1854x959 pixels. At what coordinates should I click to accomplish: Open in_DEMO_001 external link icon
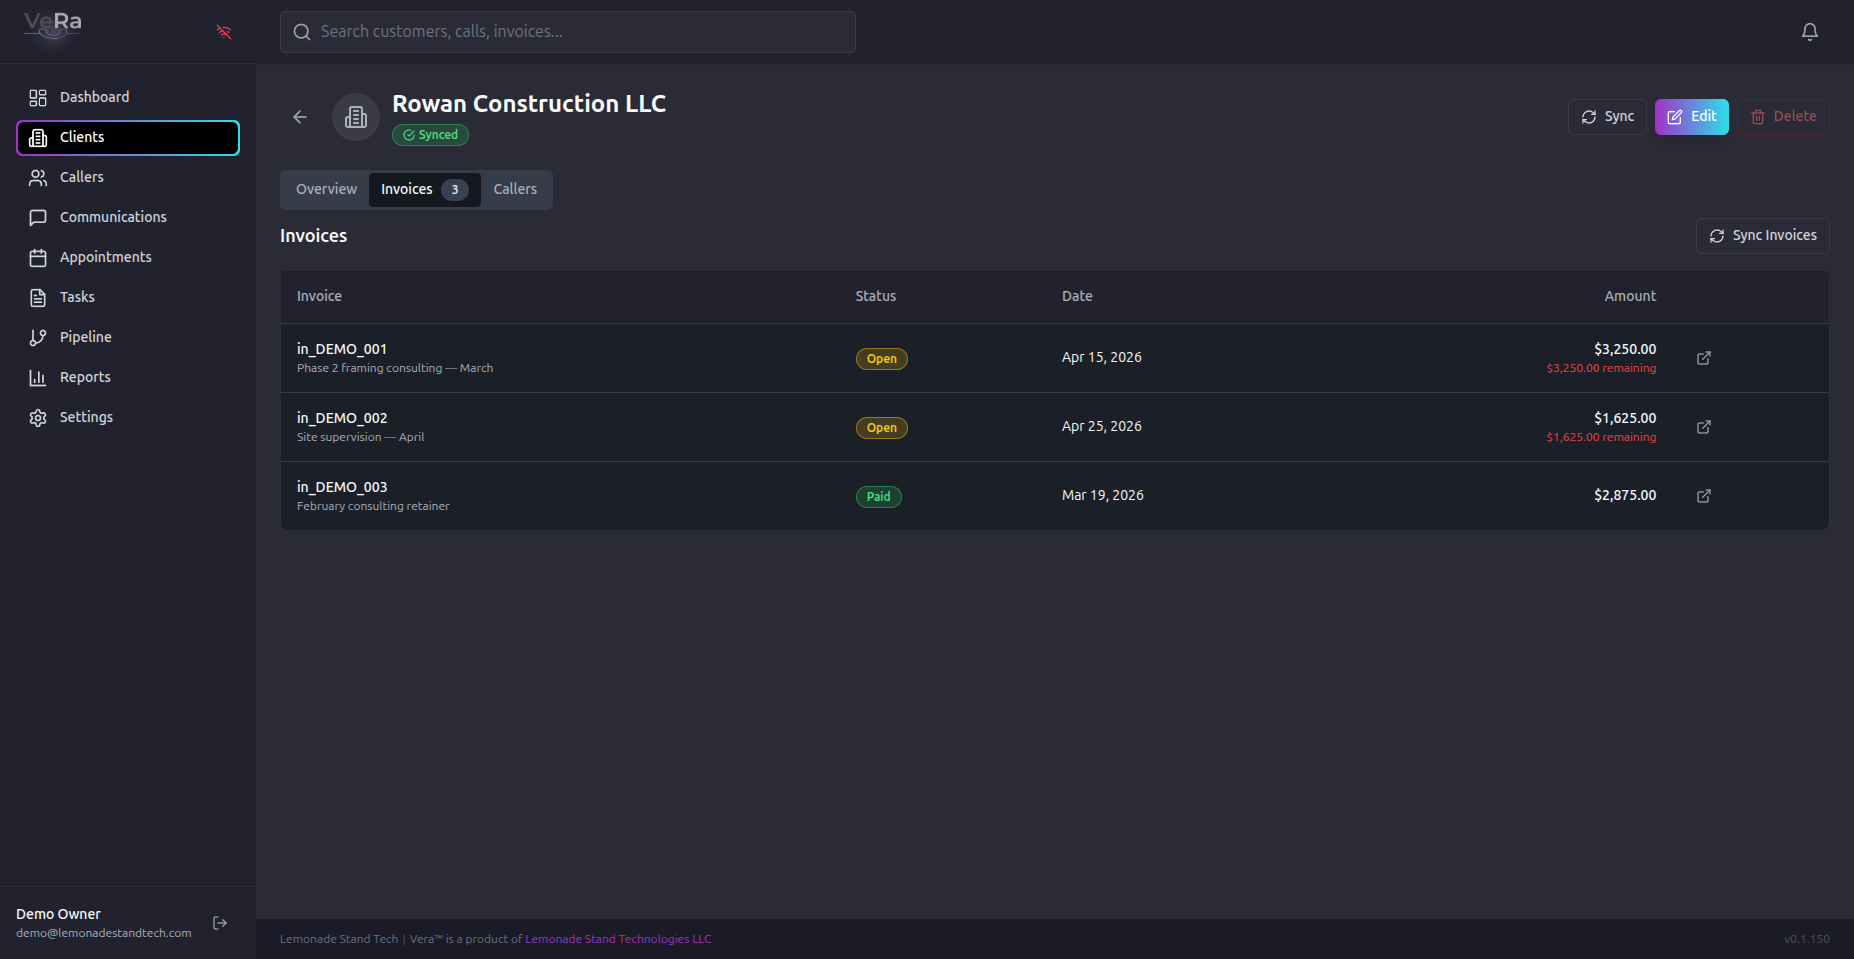pyautogui.click(x=1704, y=358)
